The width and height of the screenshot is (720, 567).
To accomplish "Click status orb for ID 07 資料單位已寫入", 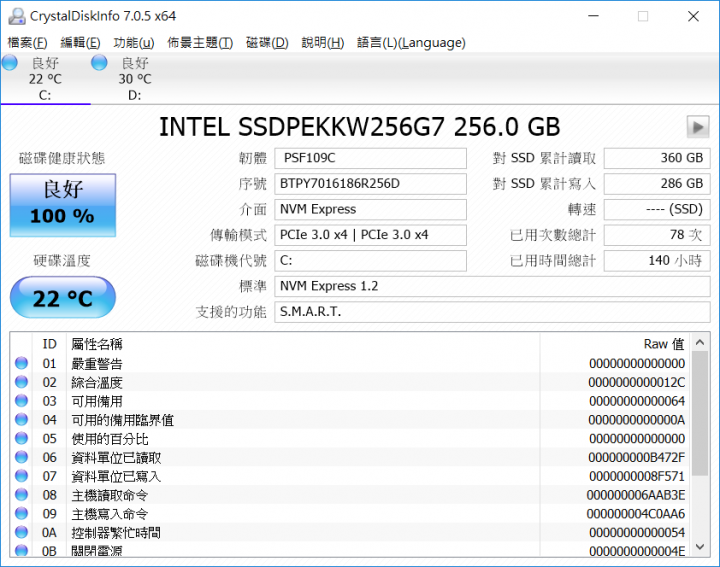I will click(21, 476).
